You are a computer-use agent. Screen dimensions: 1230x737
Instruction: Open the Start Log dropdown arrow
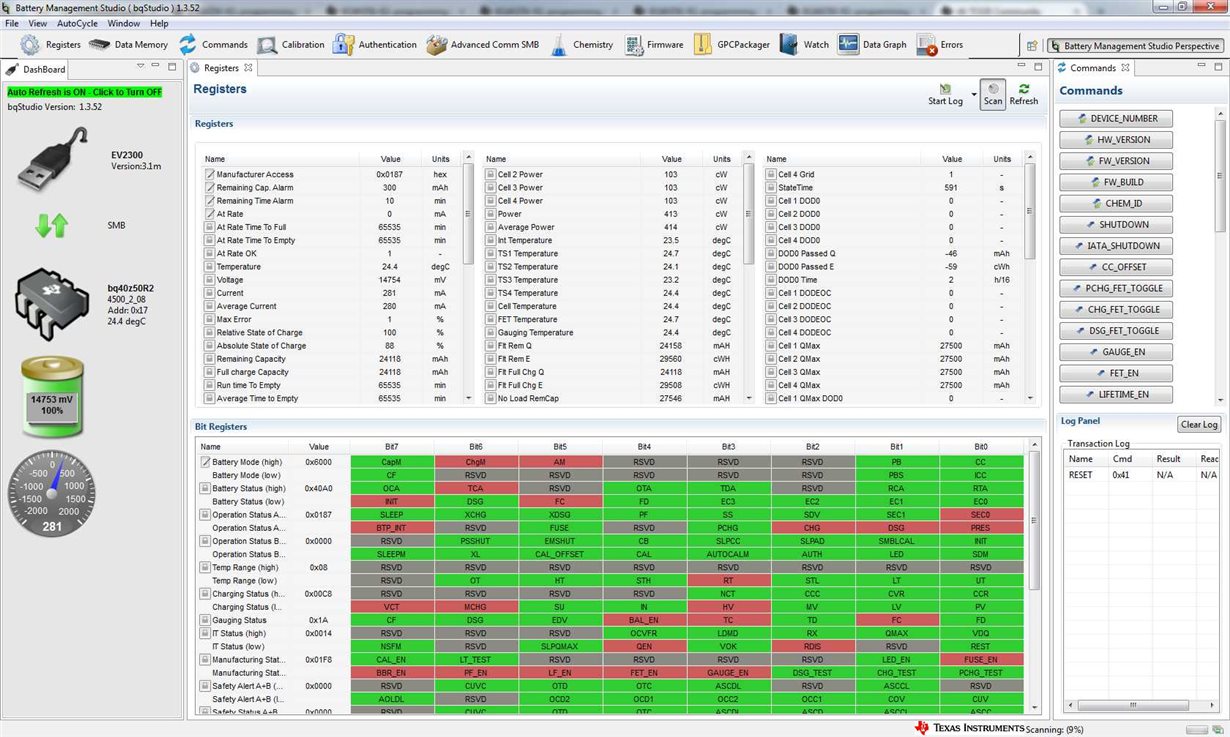[973, 95]
